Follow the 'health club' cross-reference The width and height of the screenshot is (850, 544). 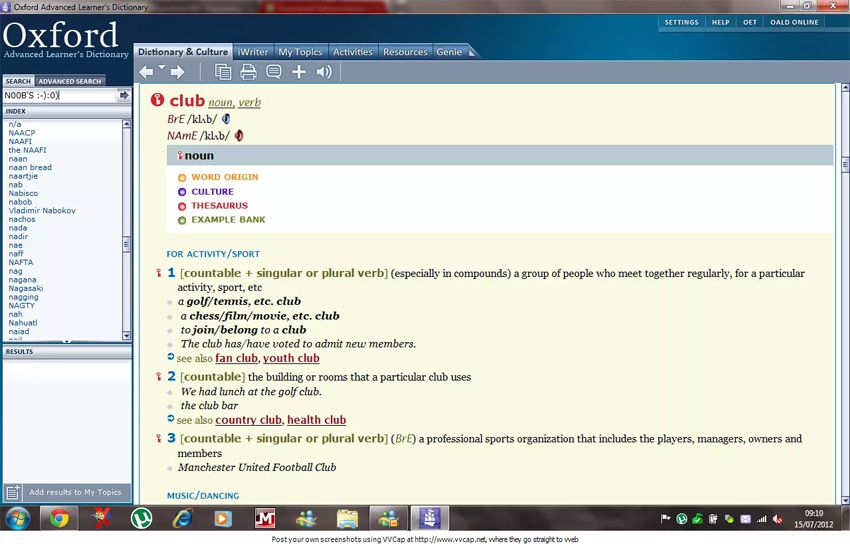point(317,420)
